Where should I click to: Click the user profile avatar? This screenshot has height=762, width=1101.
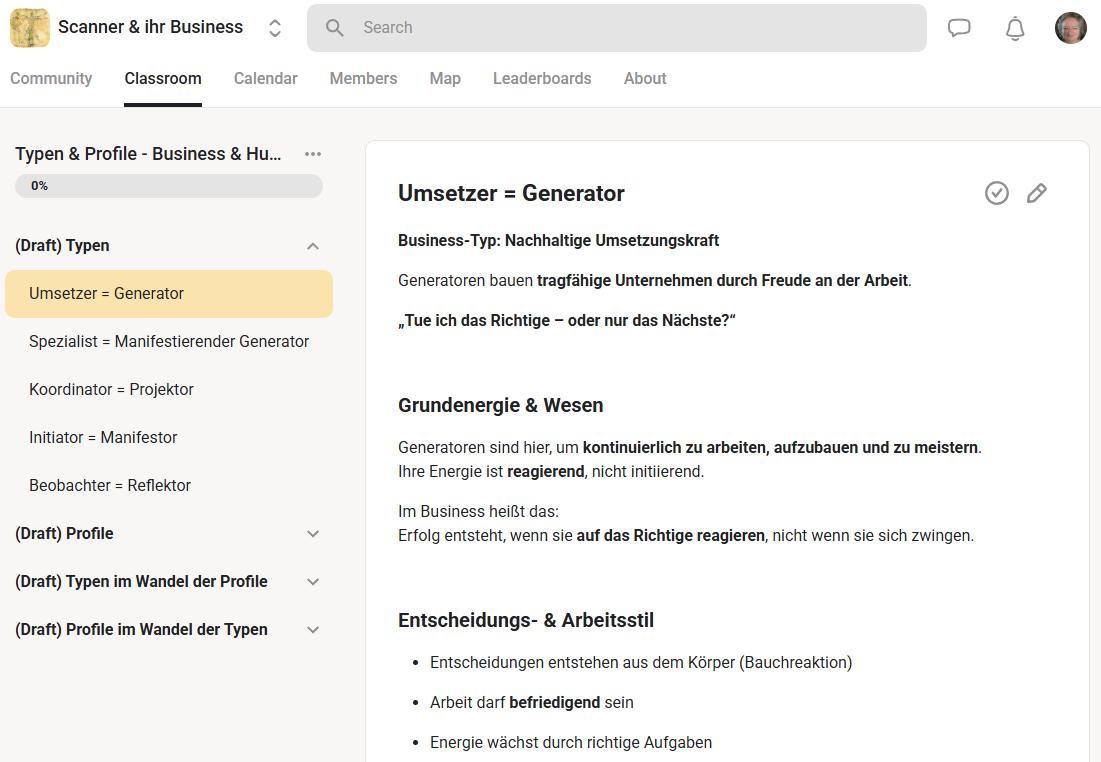coord(1070,28)
